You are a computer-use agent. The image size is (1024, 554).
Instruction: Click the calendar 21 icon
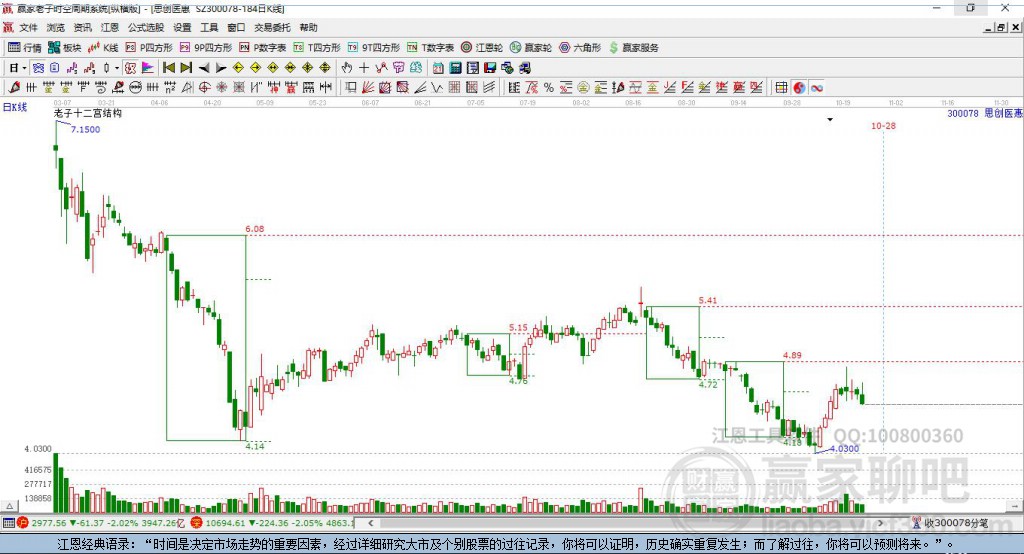(438, 68)
